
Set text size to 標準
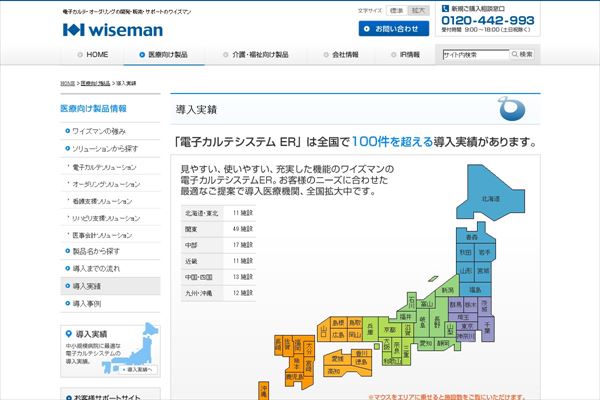pyautogui.click(x=396, y=11)
